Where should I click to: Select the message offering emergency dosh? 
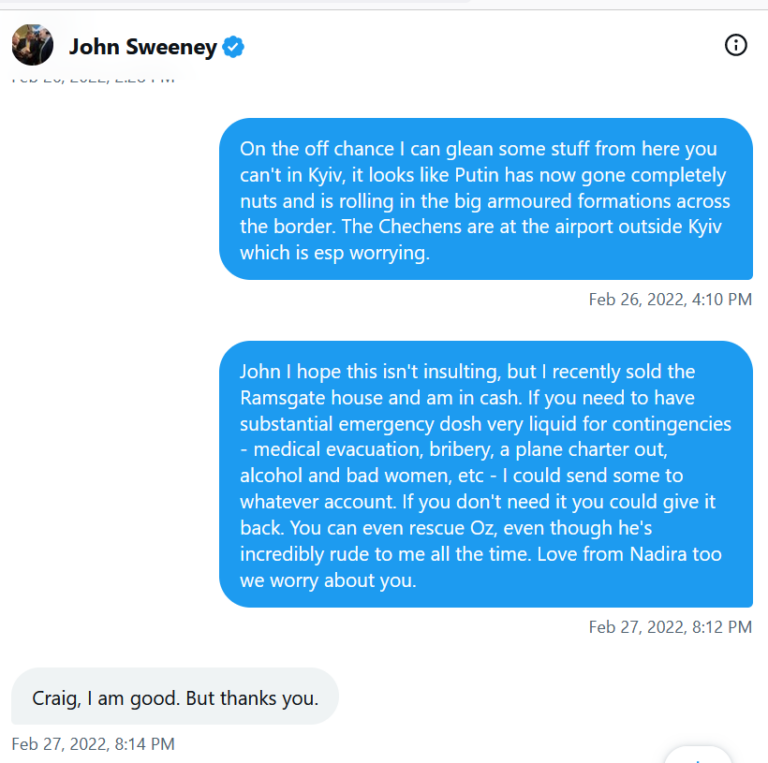tap(485, 475)
